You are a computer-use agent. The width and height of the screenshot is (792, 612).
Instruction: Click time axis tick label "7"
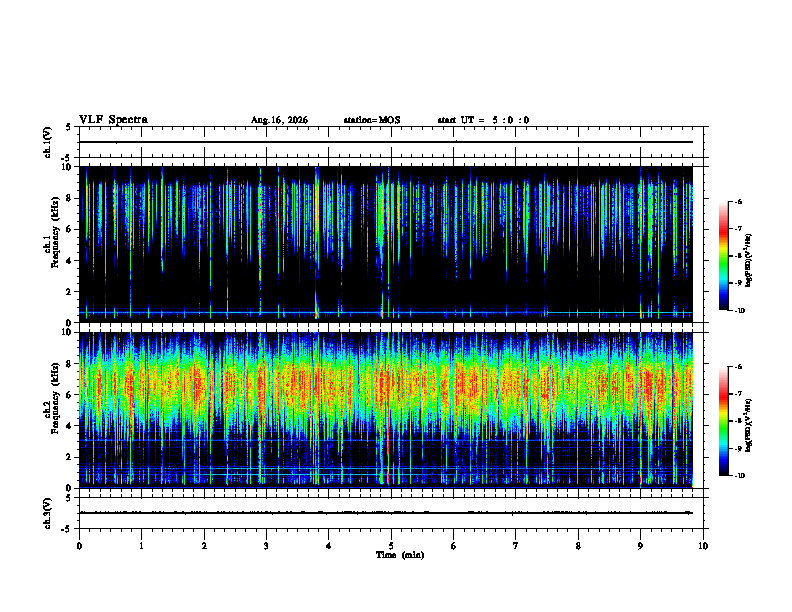coord(516,546)
